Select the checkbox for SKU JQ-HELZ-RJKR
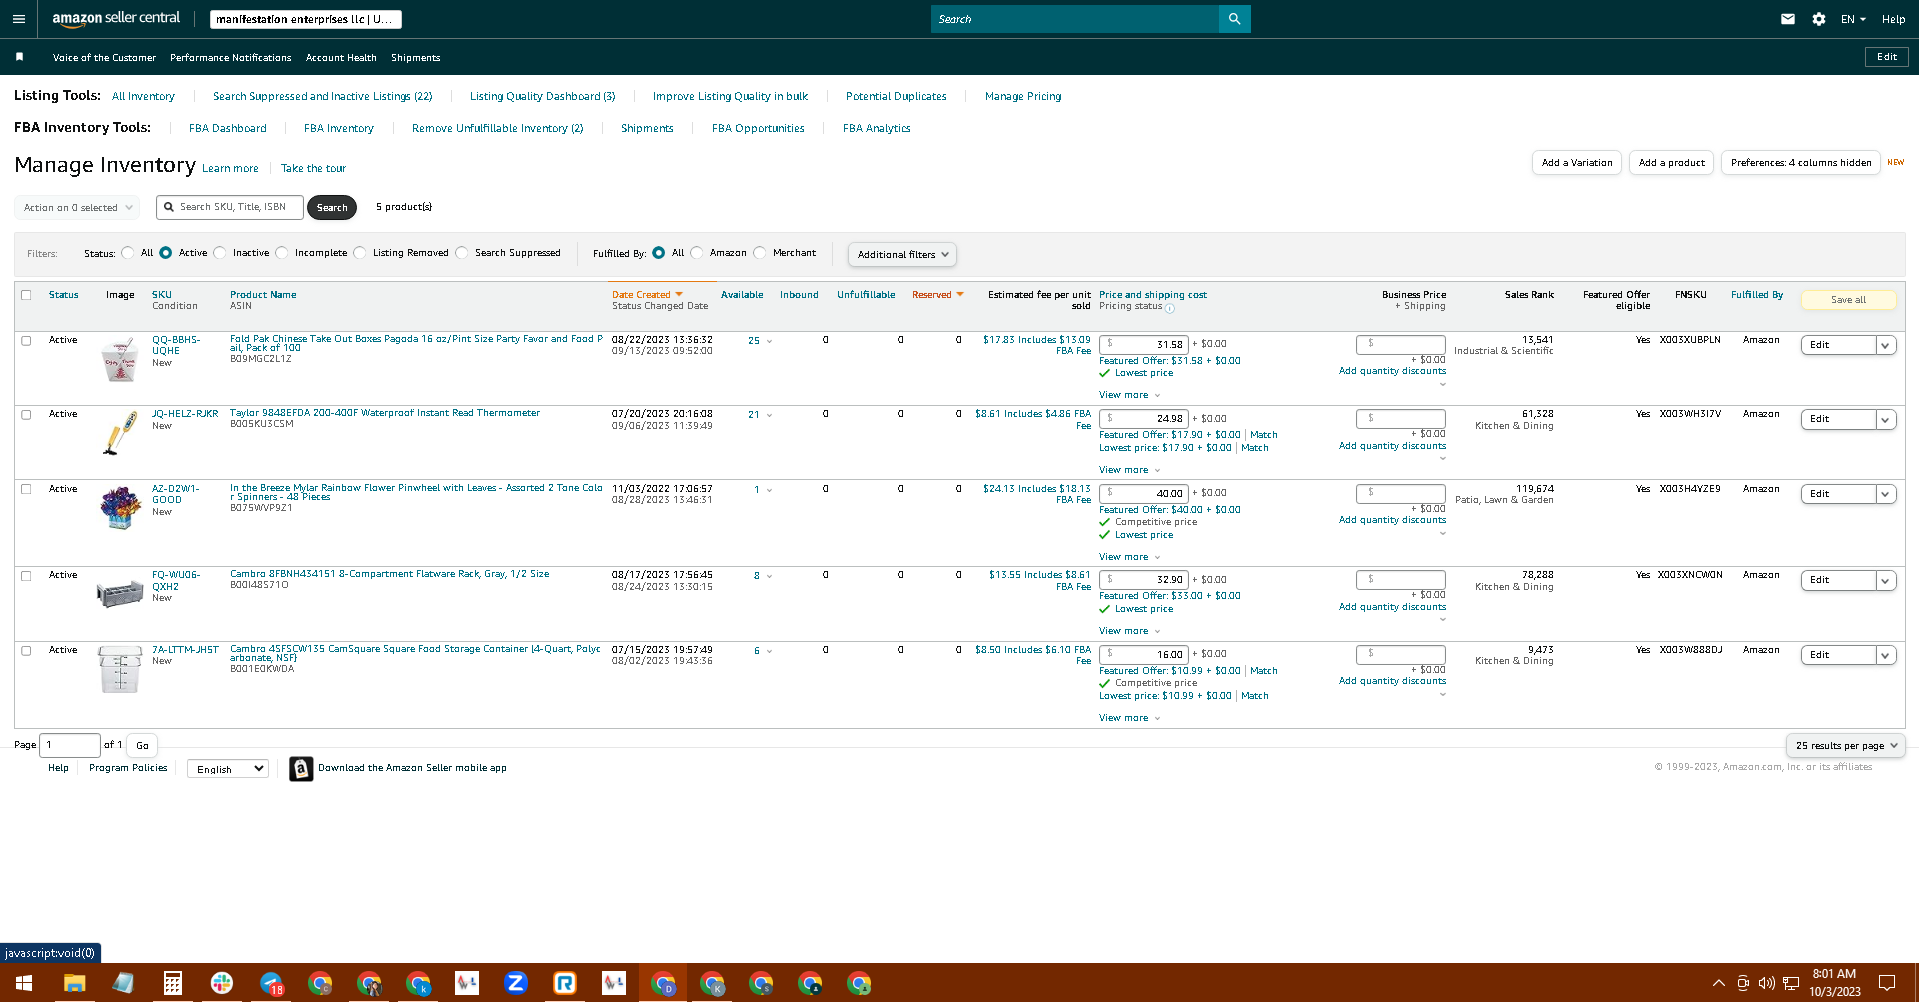1919x1002 pixels. pos(26,414)
